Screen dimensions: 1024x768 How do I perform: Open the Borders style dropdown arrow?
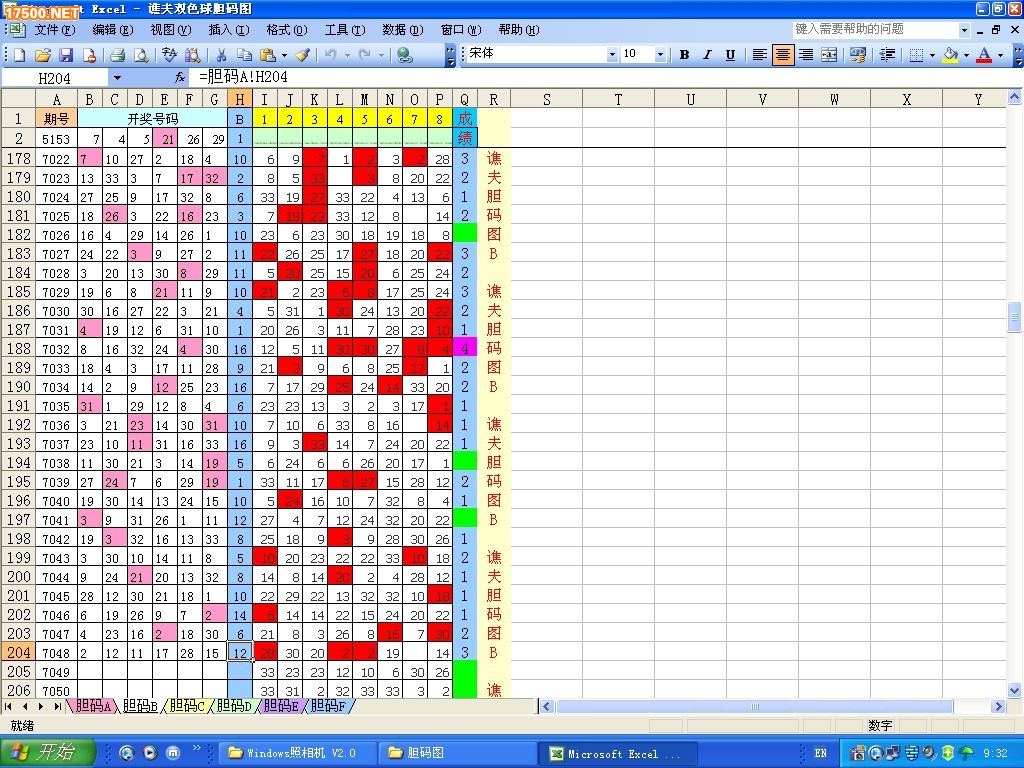pyautogui.click(x=932, y=55)
